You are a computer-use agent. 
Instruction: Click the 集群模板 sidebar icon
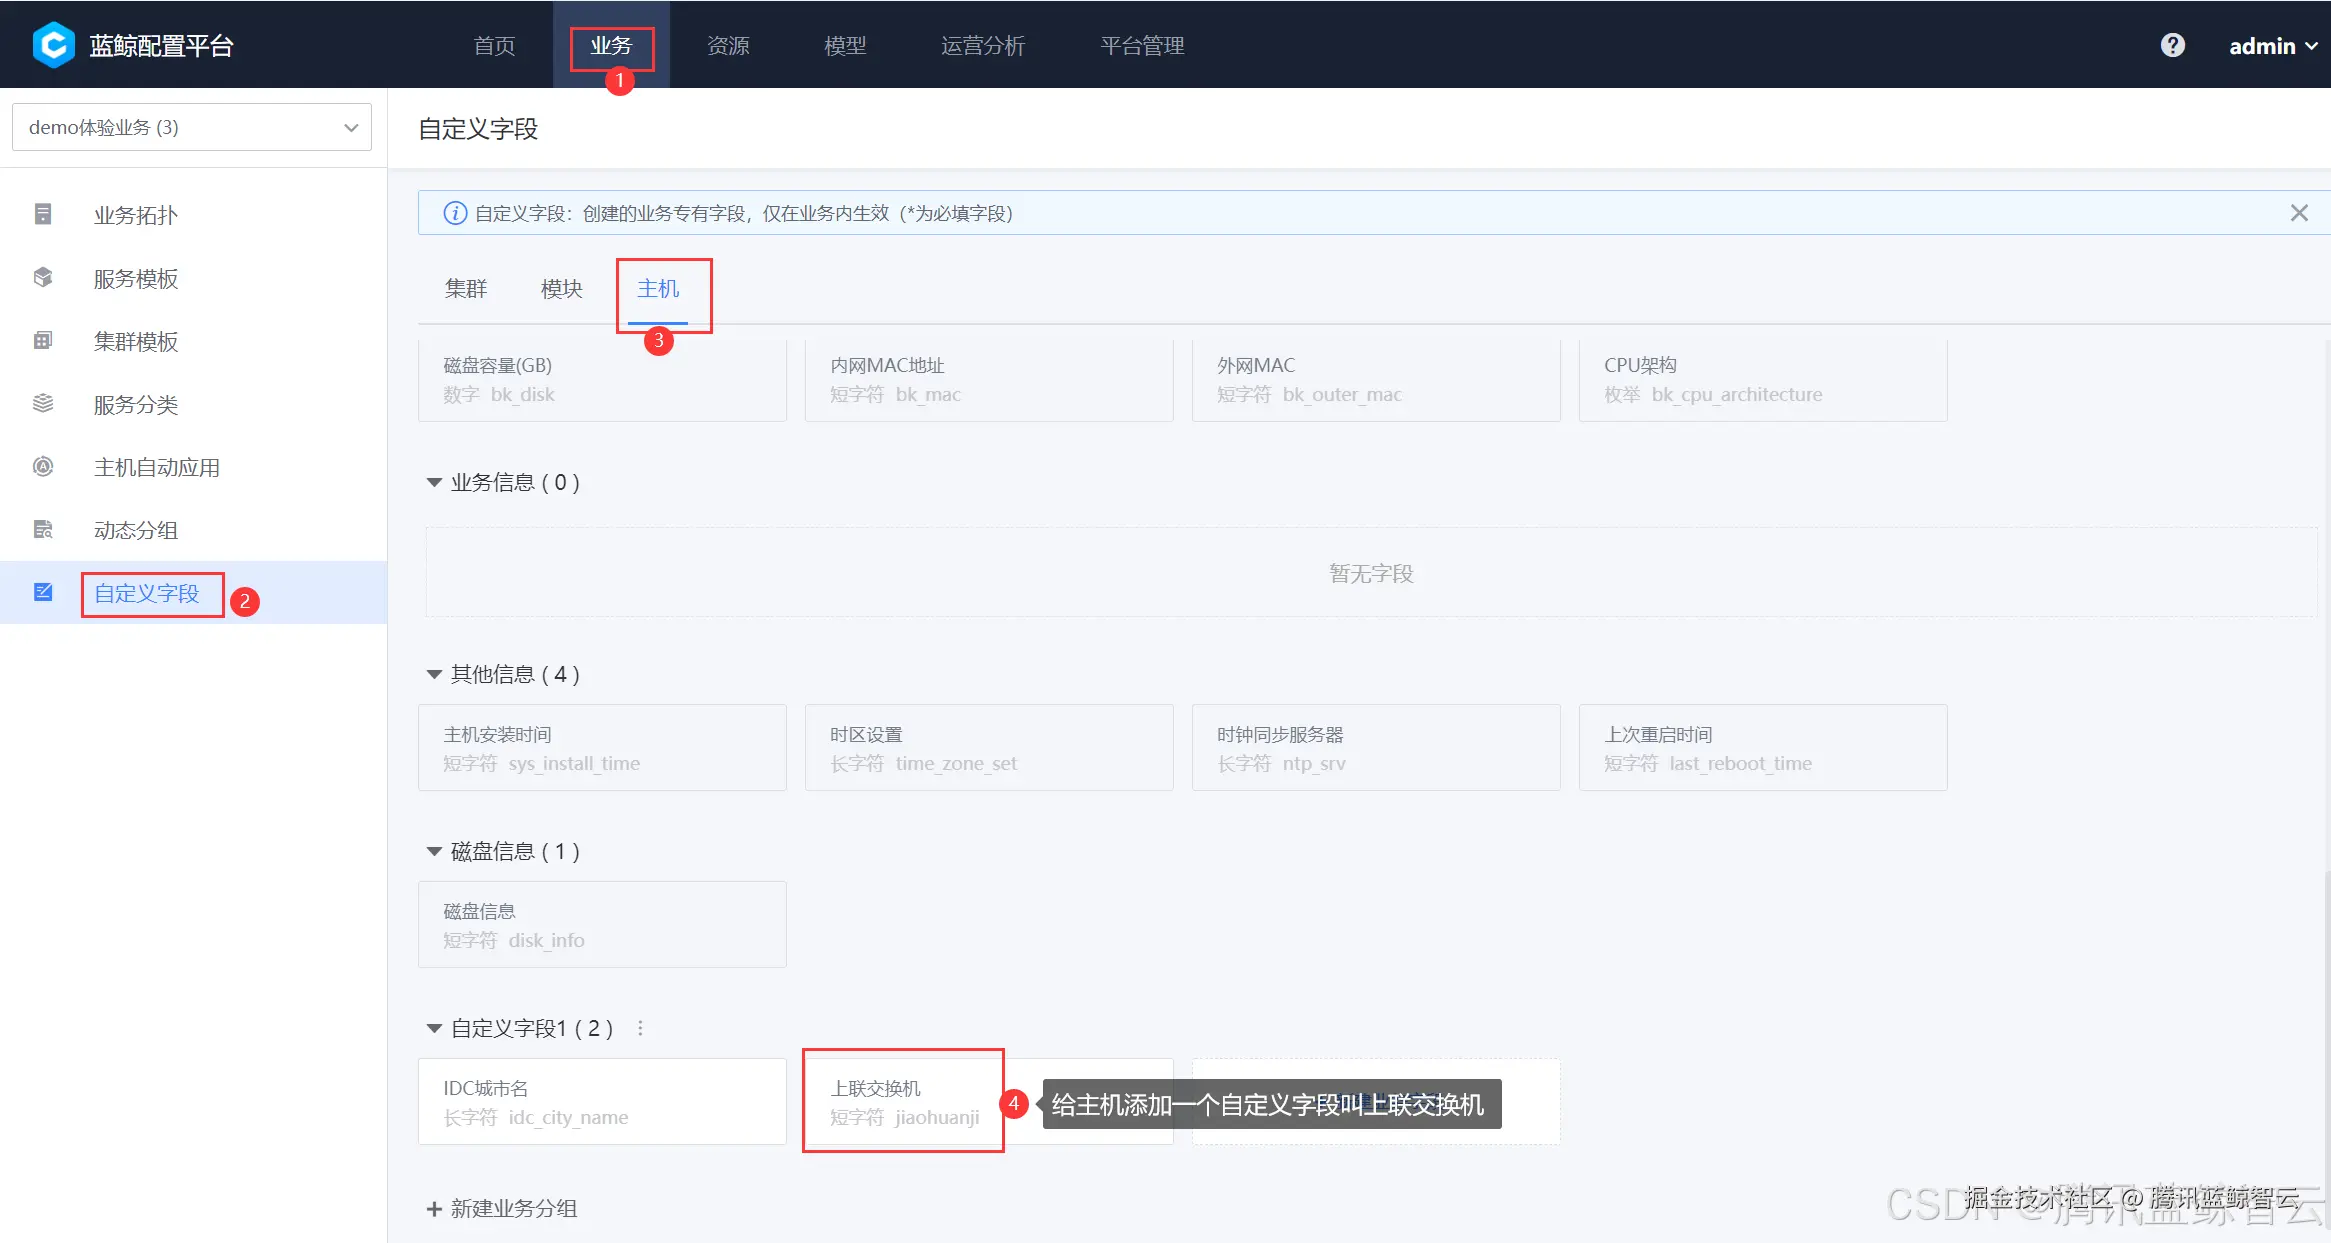point(43,340)
